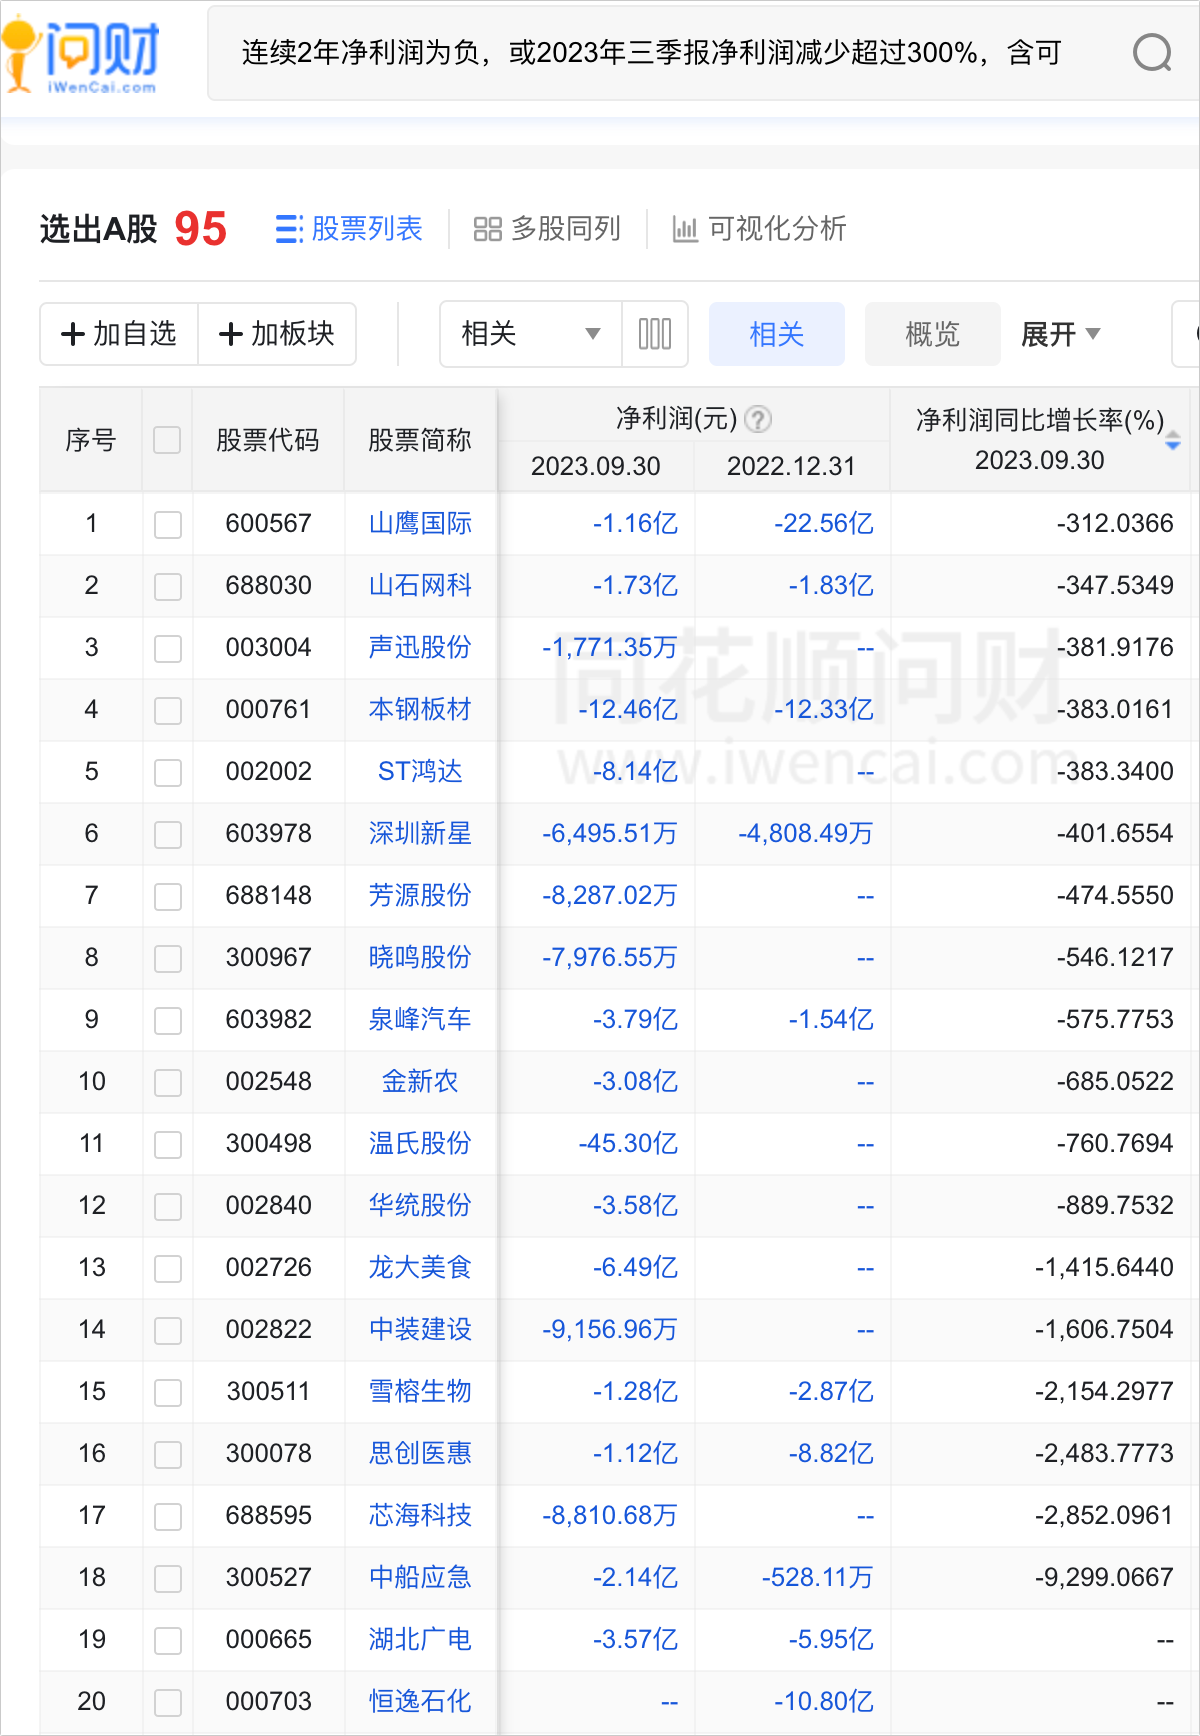Check the box for 山鹰国际 row
1200x1736 pixels.
(x=167, y=524)
